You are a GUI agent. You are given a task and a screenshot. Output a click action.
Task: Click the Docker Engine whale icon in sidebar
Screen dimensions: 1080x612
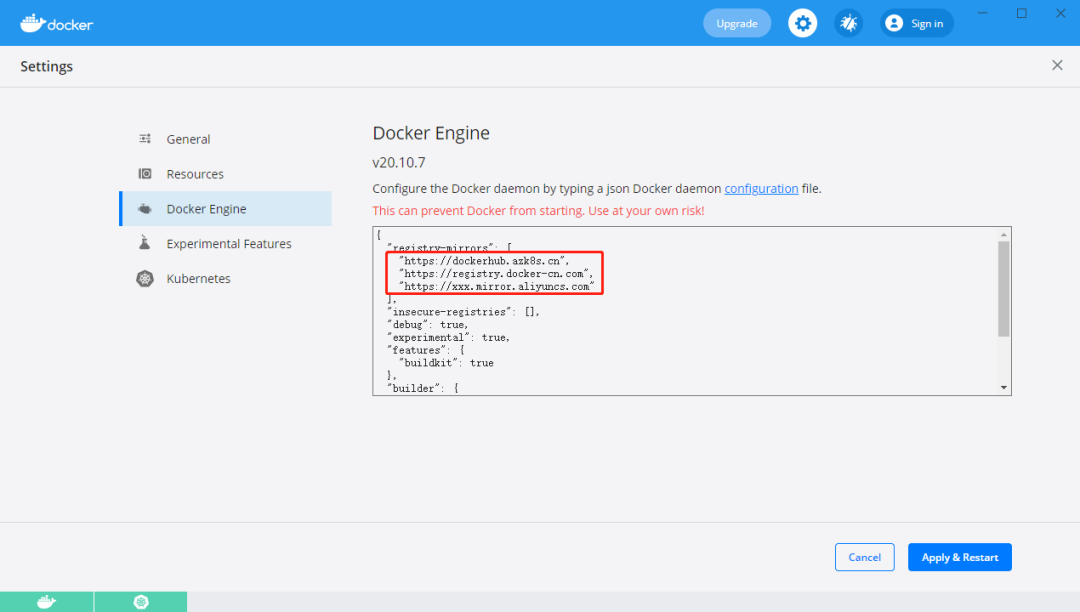(x=145, y=209)
